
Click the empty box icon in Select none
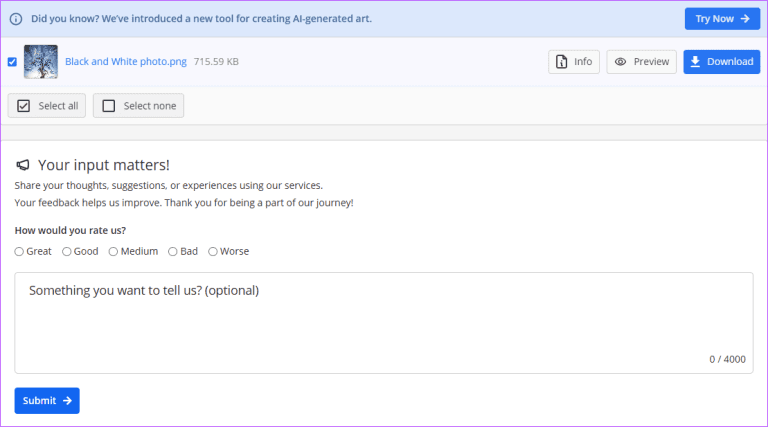(x=109, y=106)
